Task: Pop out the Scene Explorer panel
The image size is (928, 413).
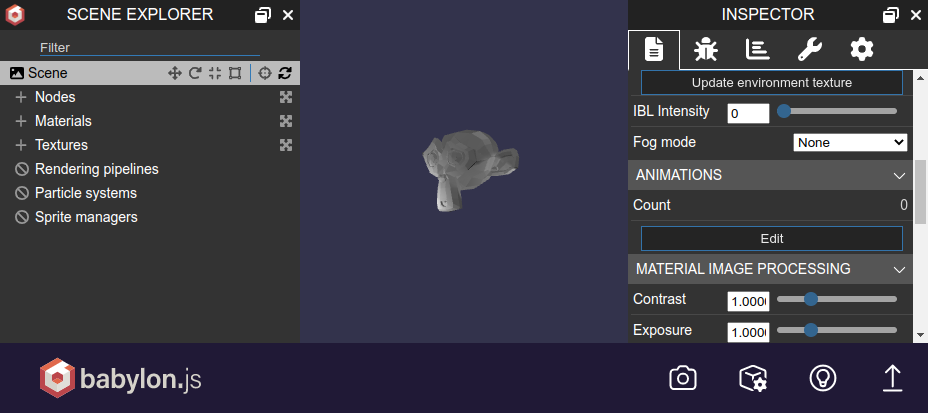Action: (x=262, y=15)
